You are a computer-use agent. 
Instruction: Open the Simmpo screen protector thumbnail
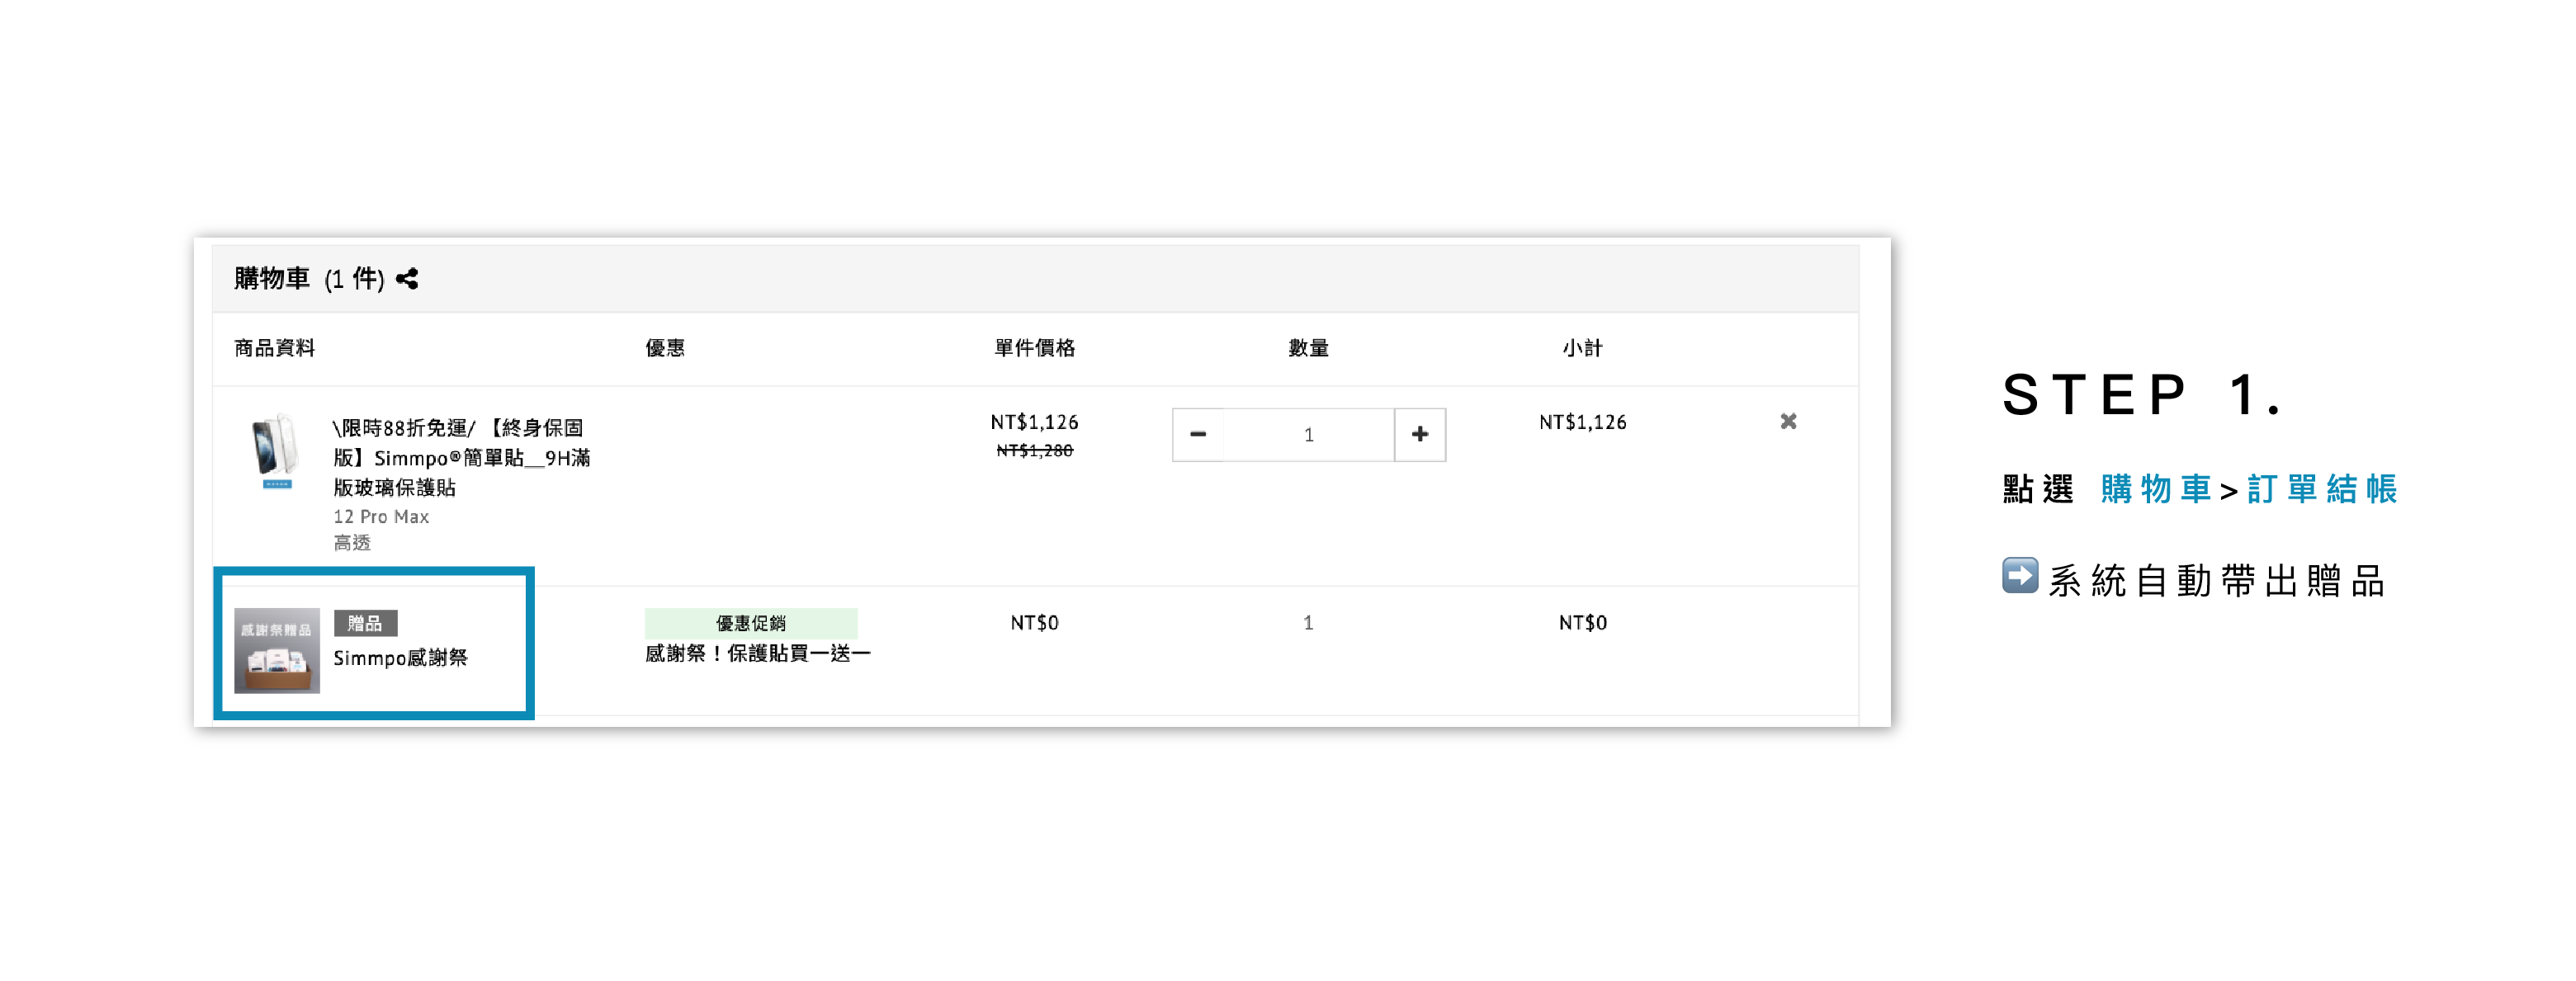tap(275, 451)
